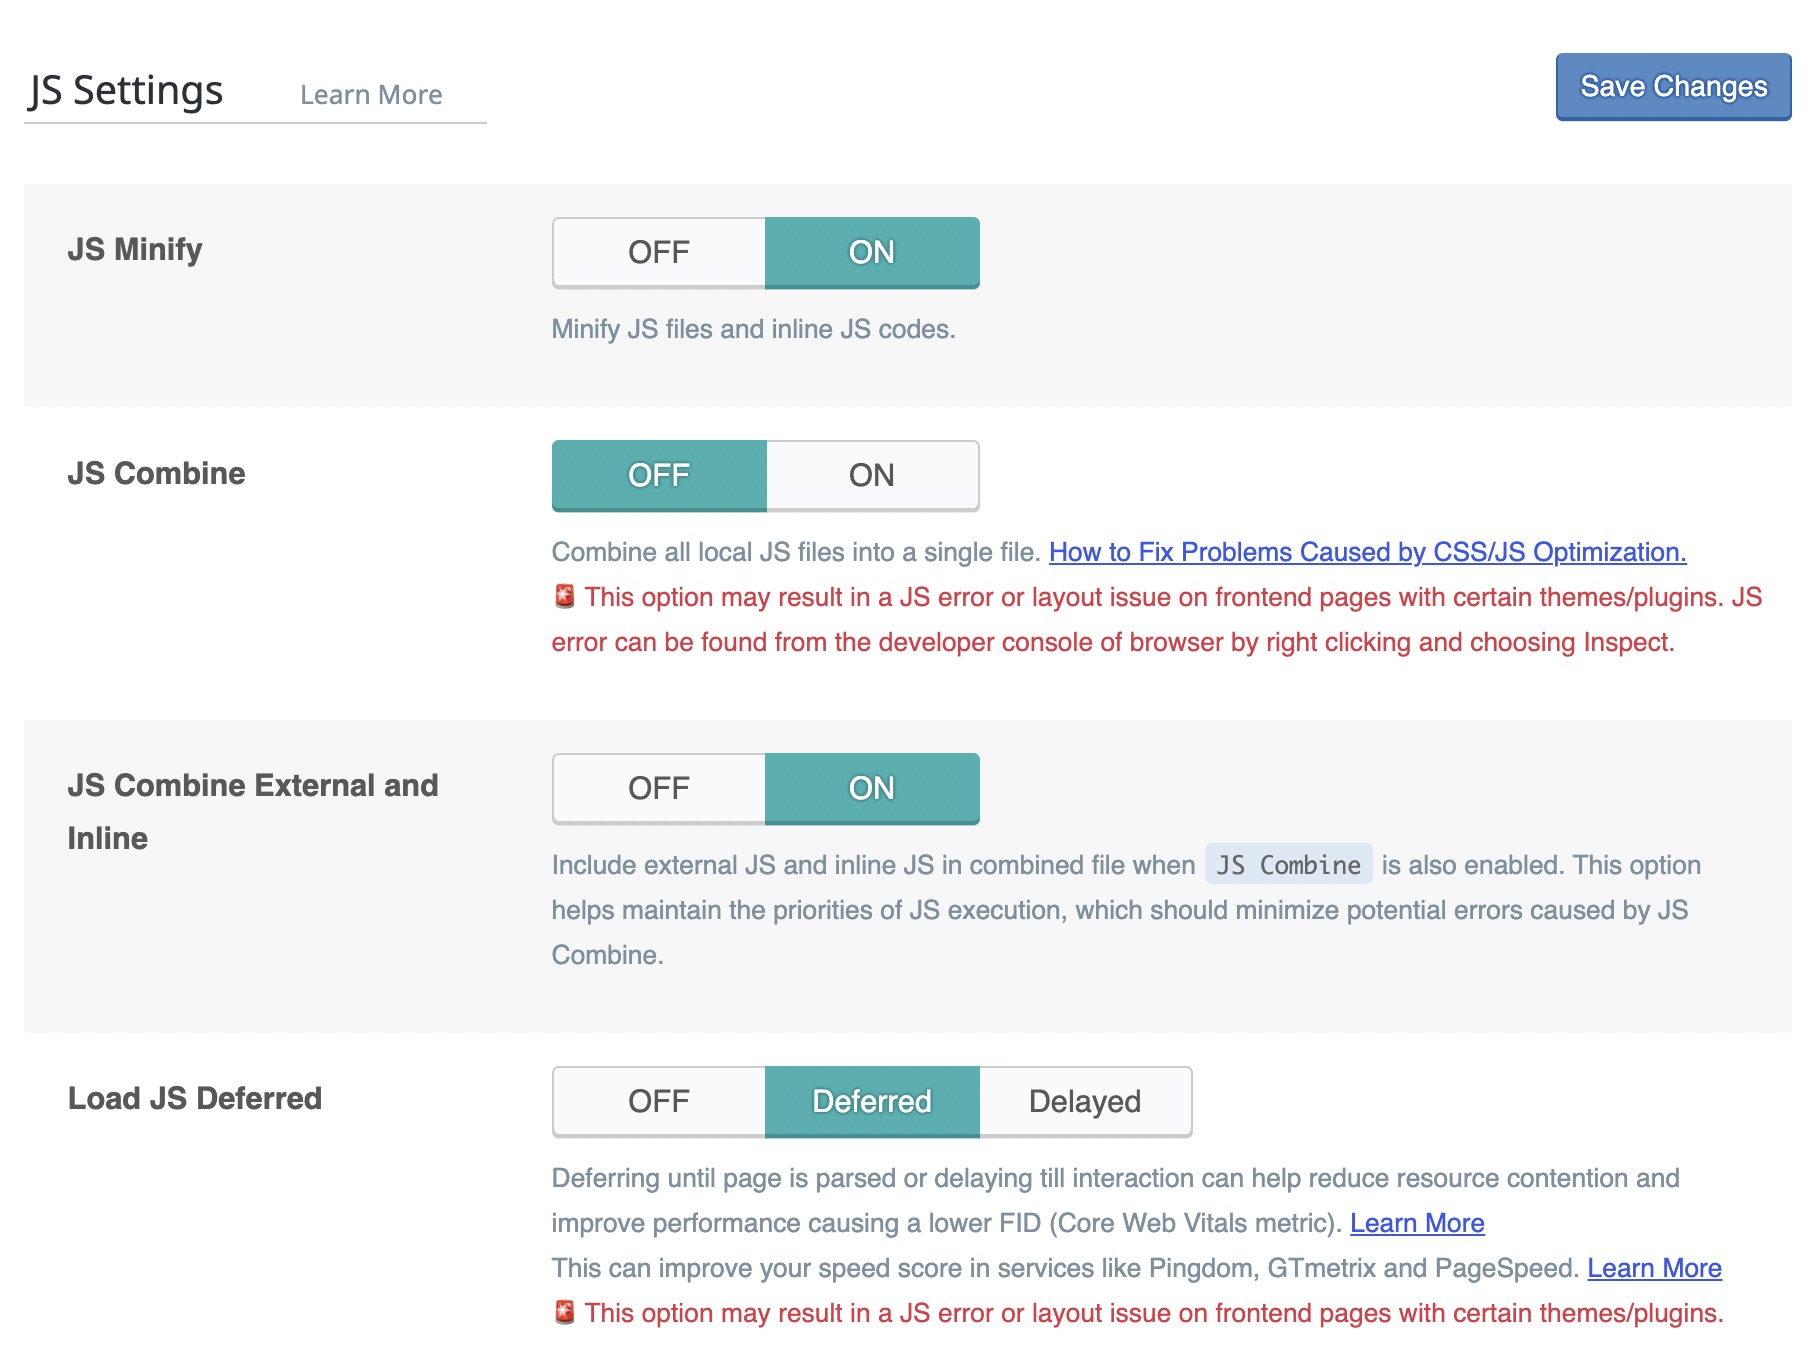Click the JS Combine setting label

click(156, 473)
